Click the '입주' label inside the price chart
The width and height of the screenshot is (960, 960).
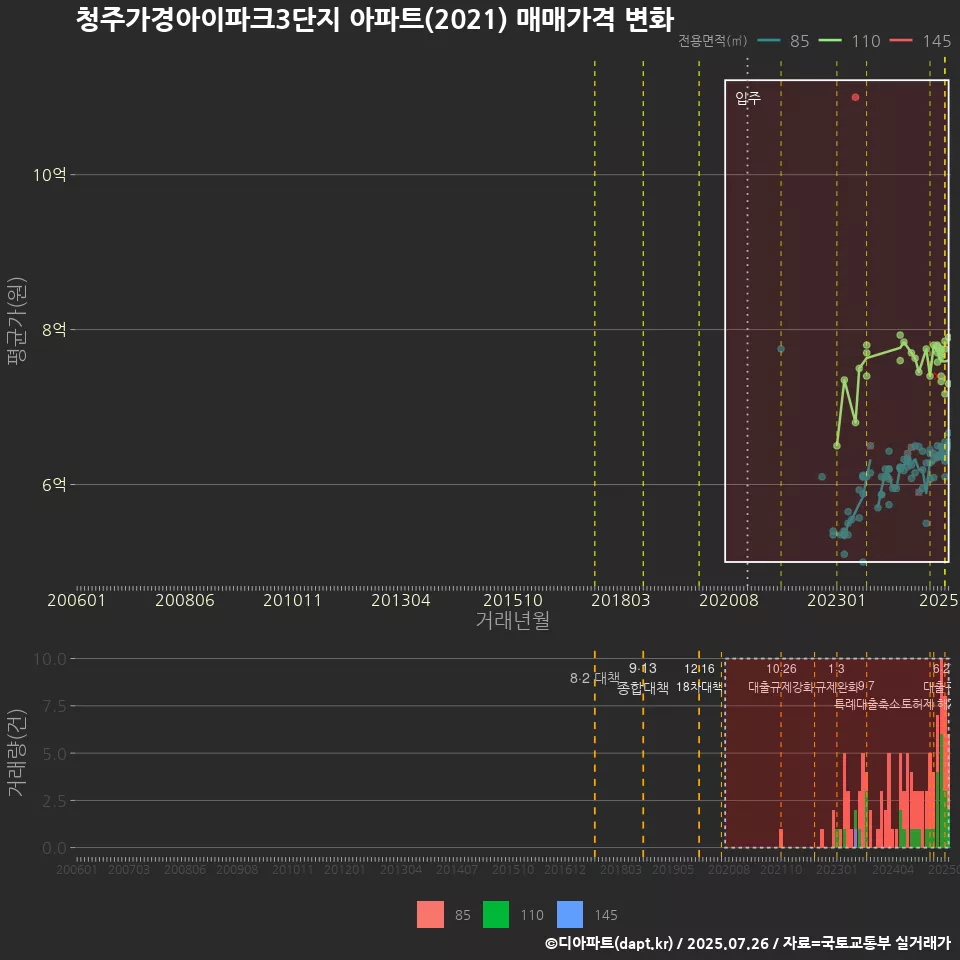click(x=748, y=98)
